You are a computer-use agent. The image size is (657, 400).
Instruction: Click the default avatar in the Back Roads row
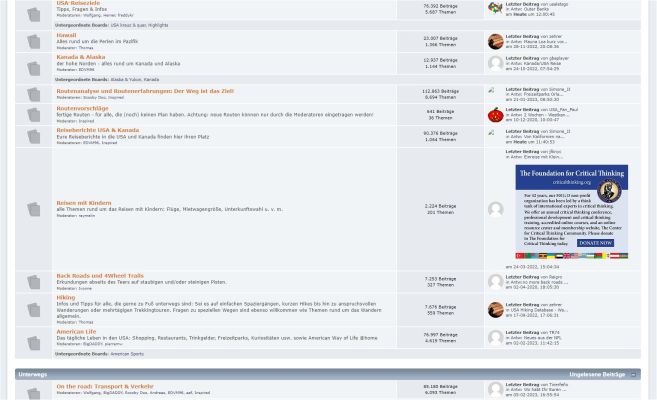tap(495, 282)
